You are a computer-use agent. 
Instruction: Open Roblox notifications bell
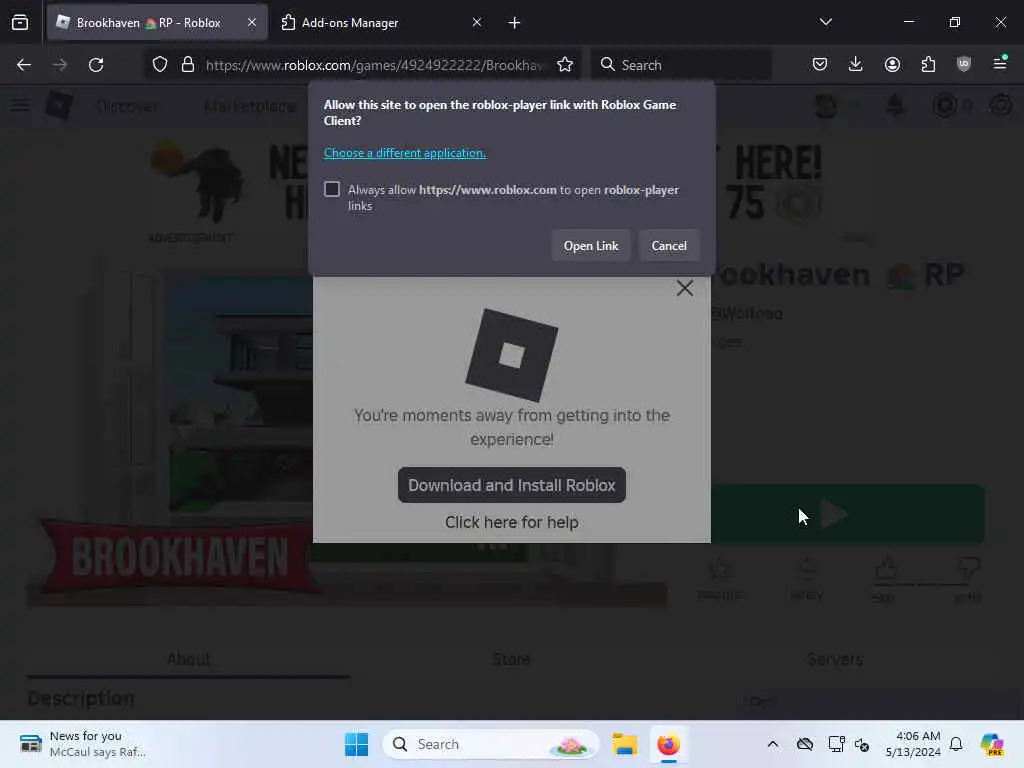895,104
